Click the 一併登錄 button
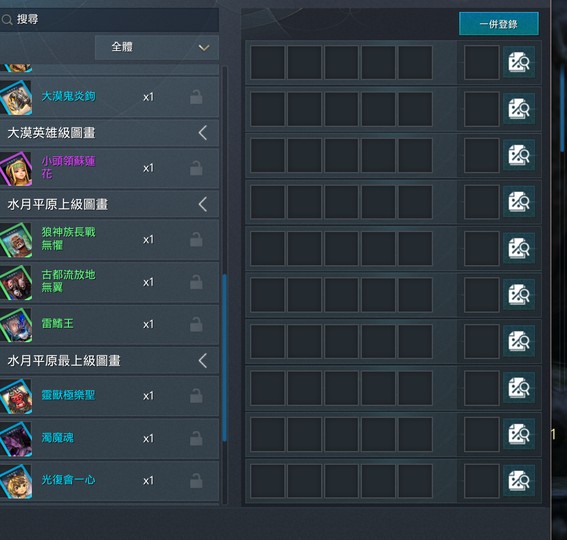Screen dimensions: 567x540 click(x=499, y=24)
